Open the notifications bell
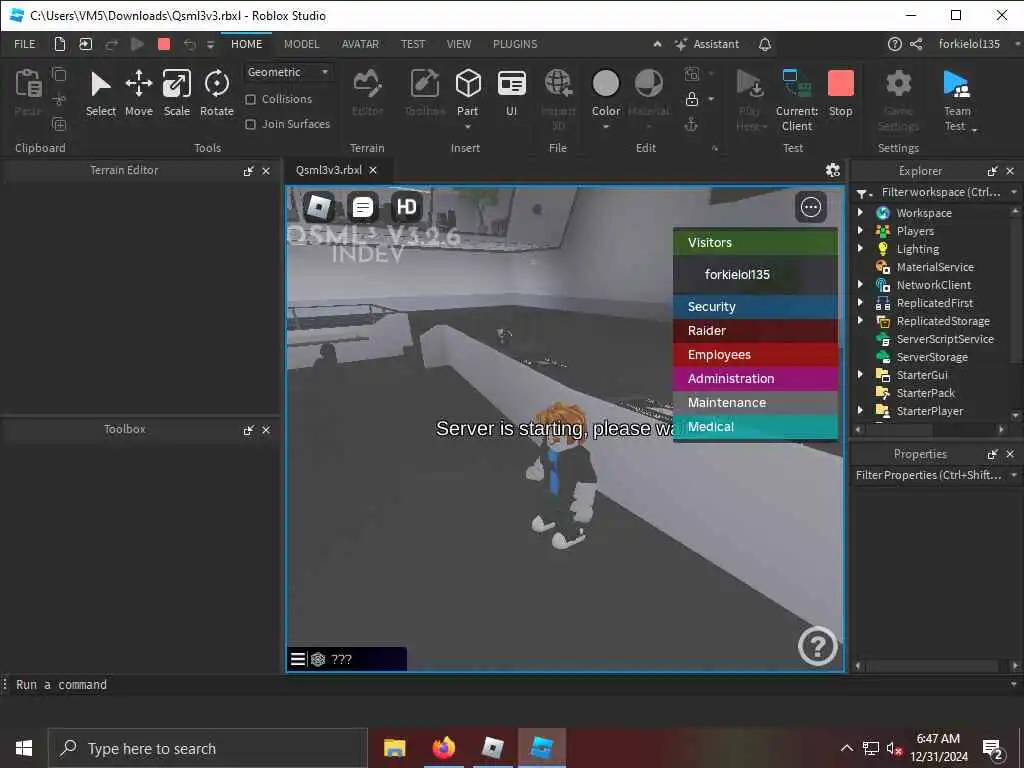 pos(765,44)
